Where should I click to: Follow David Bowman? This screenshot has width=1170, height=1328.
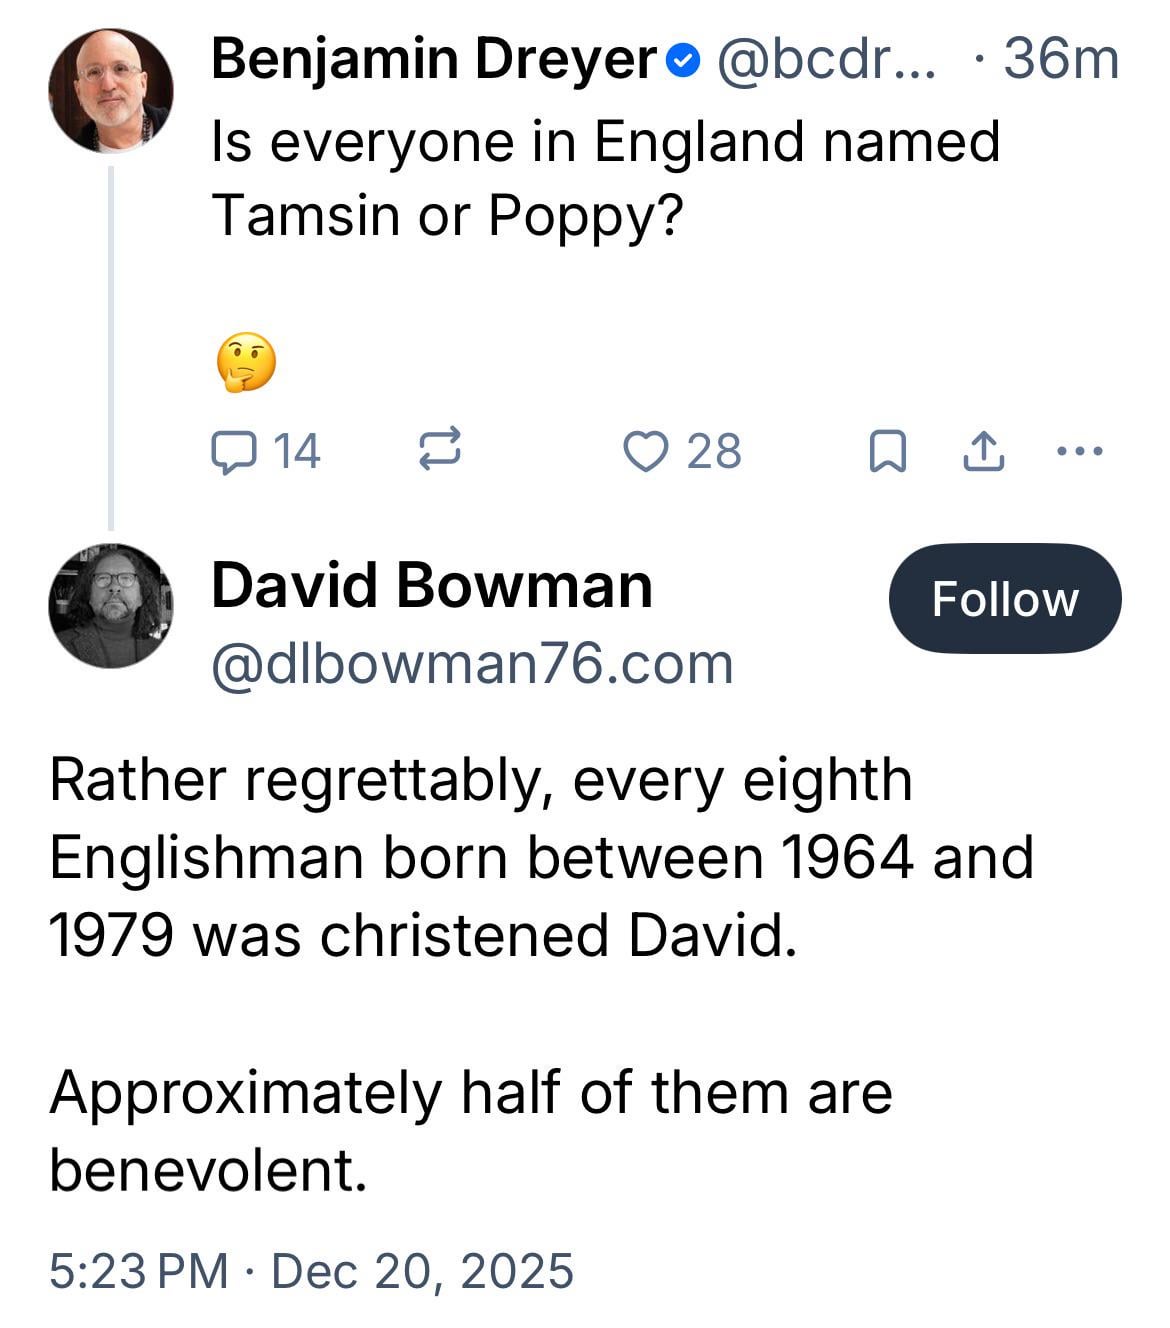[x=1004, y=598]
